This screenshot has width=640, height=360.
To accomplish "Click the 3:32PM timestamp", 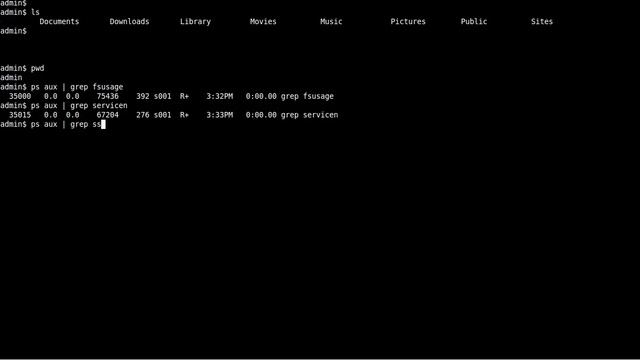I will click(220, 96).
